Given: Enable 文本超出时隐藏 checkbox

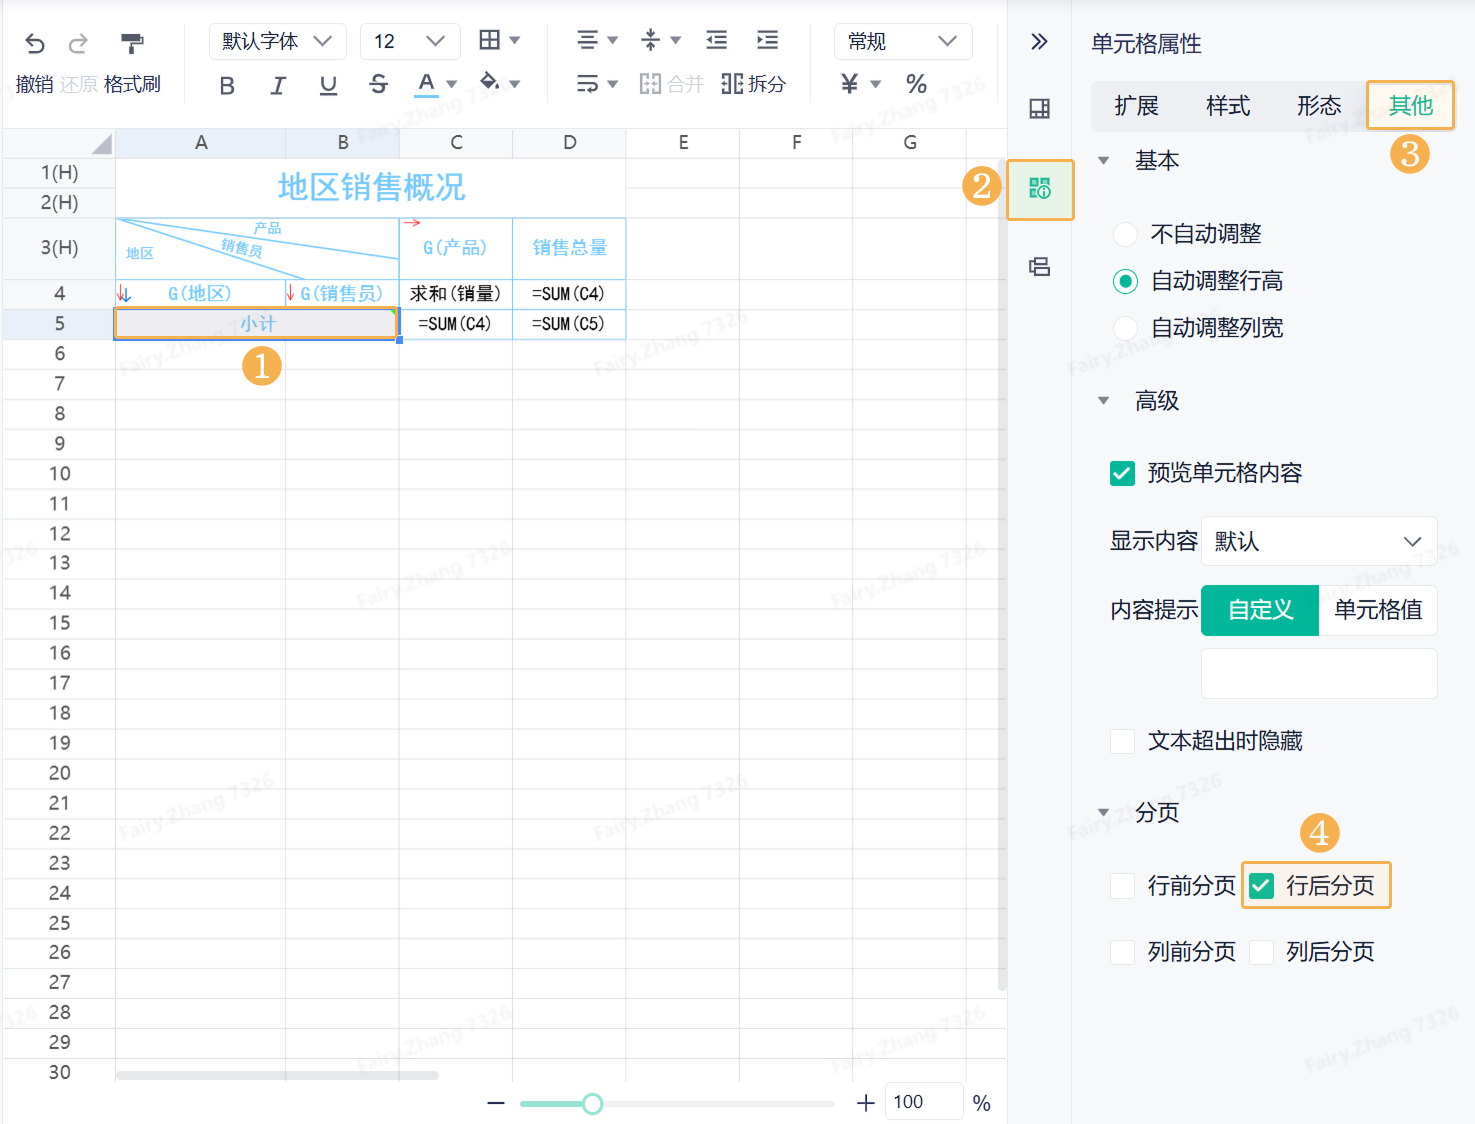Looking at the screenshot, I should [x=1122, y=741].
